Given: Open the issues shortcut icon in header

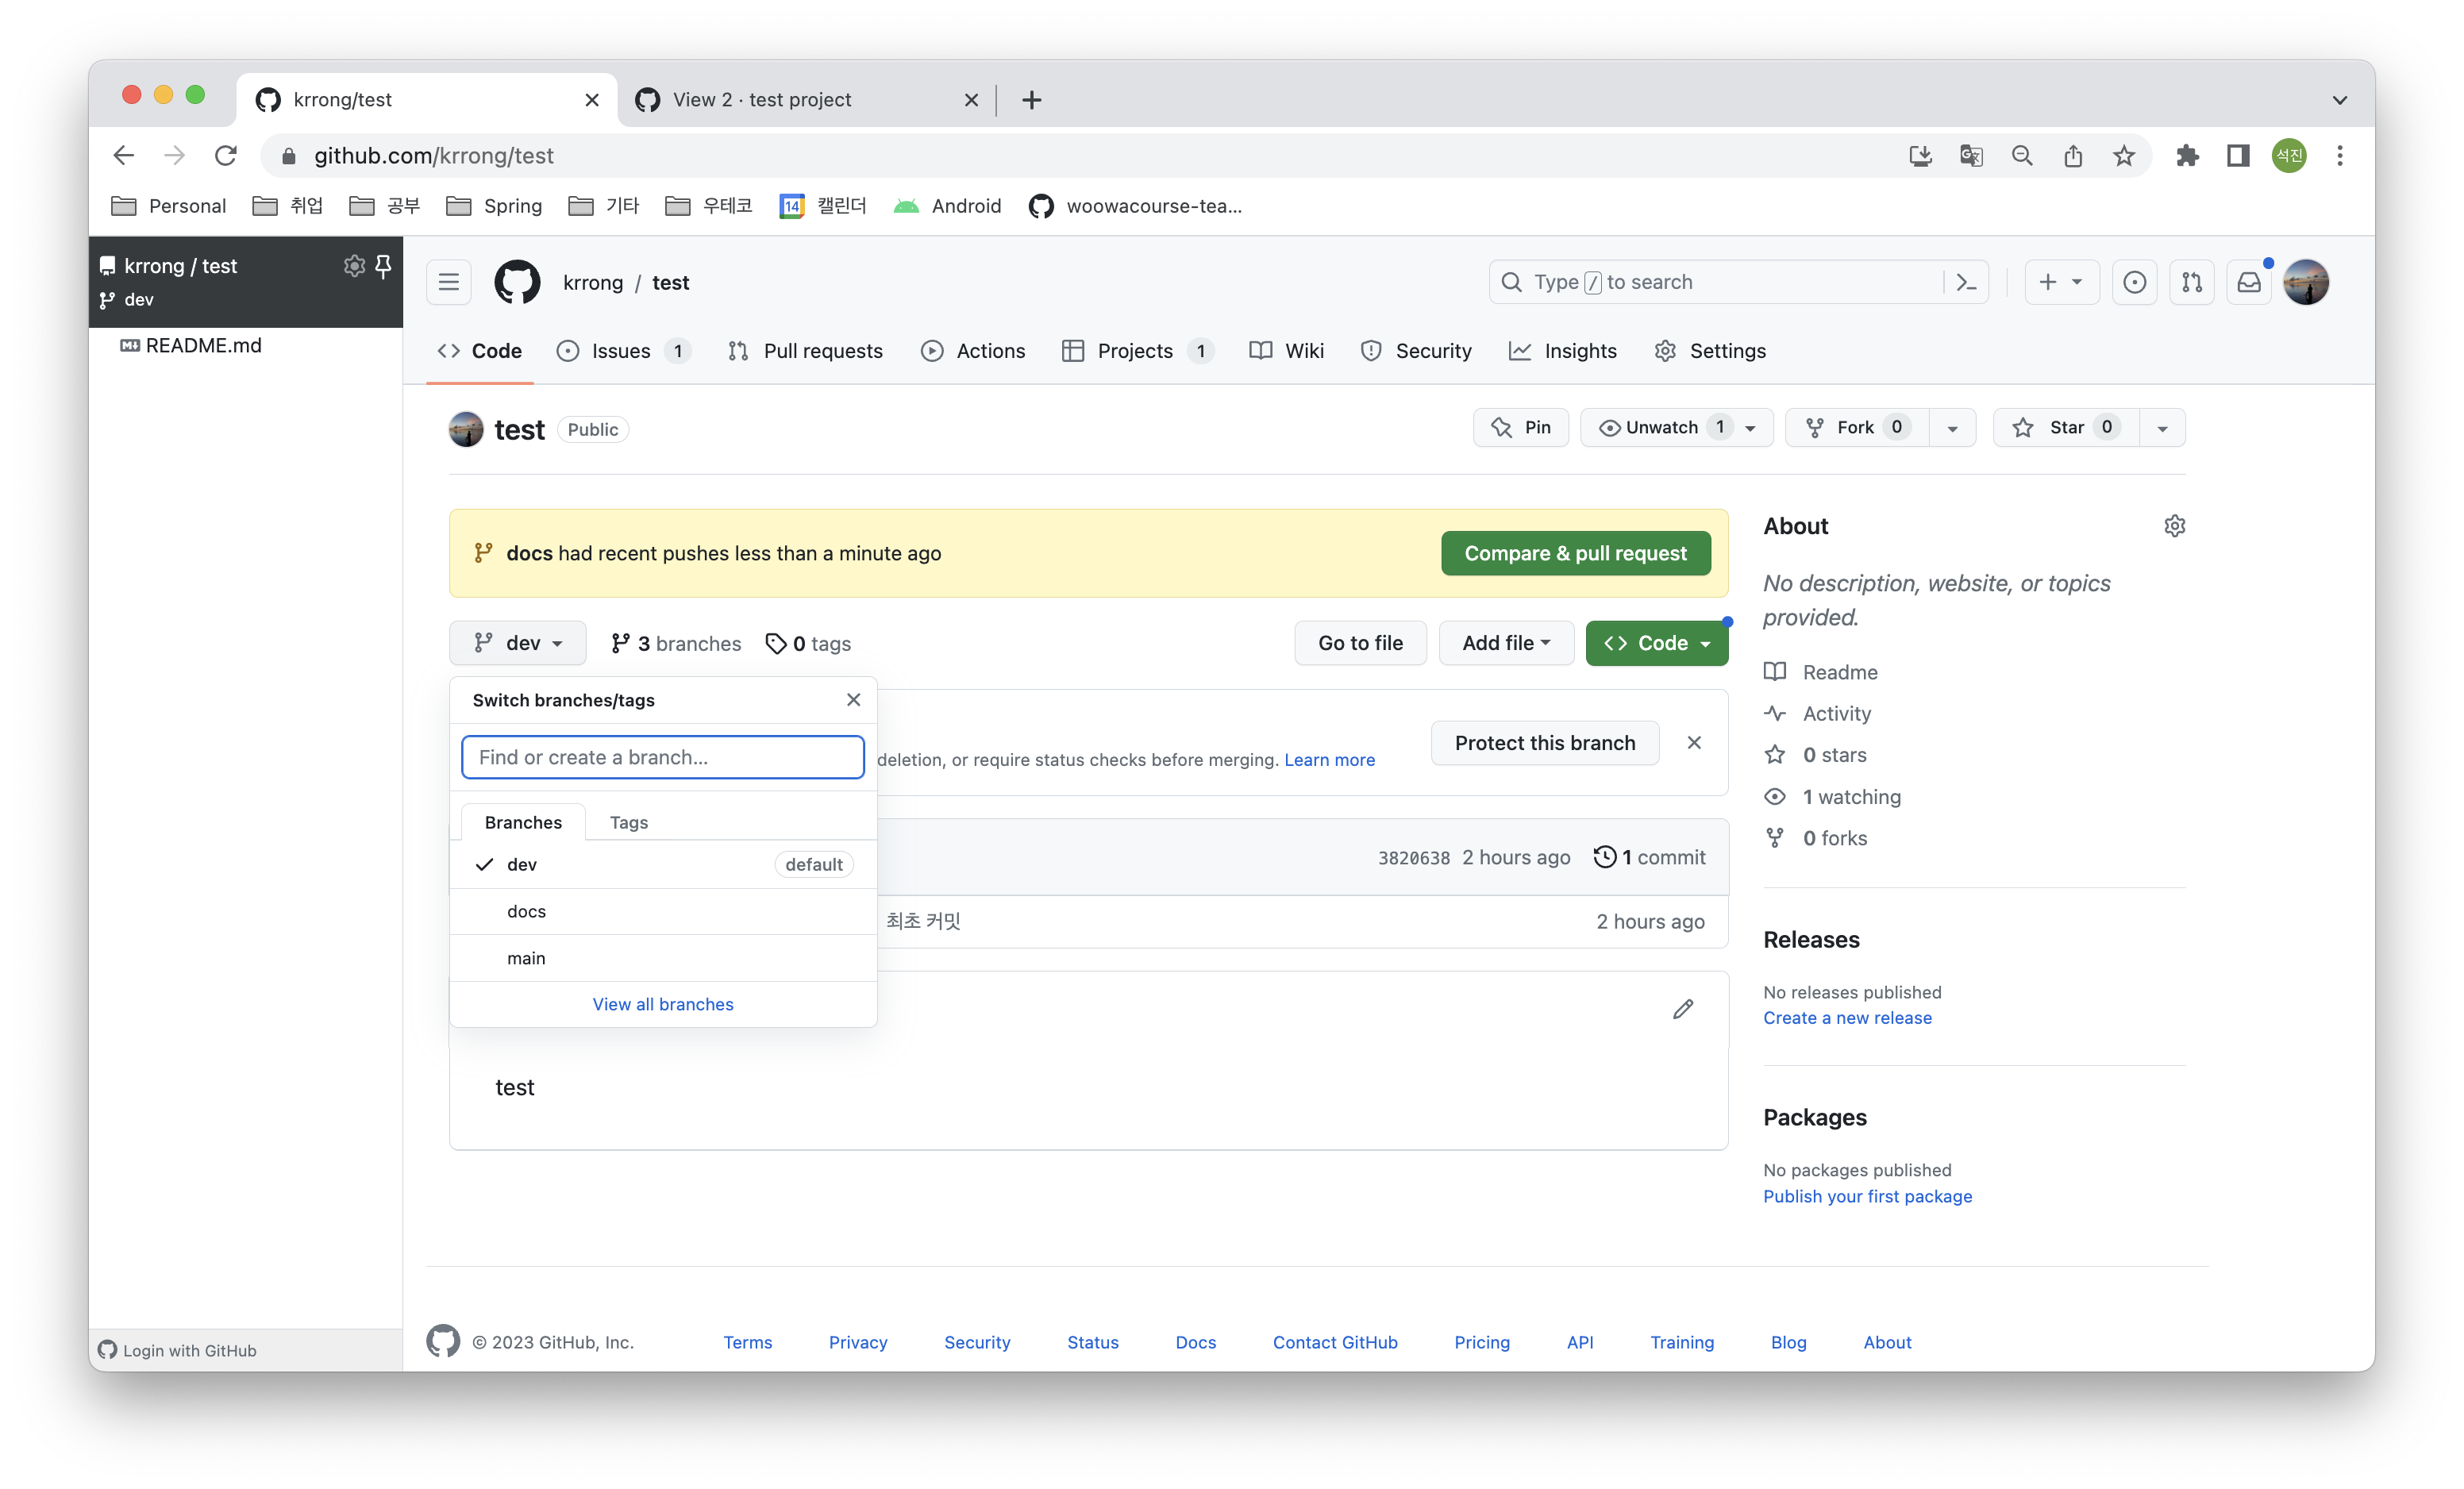Looking at the screenshot, I should [2134, 282].
